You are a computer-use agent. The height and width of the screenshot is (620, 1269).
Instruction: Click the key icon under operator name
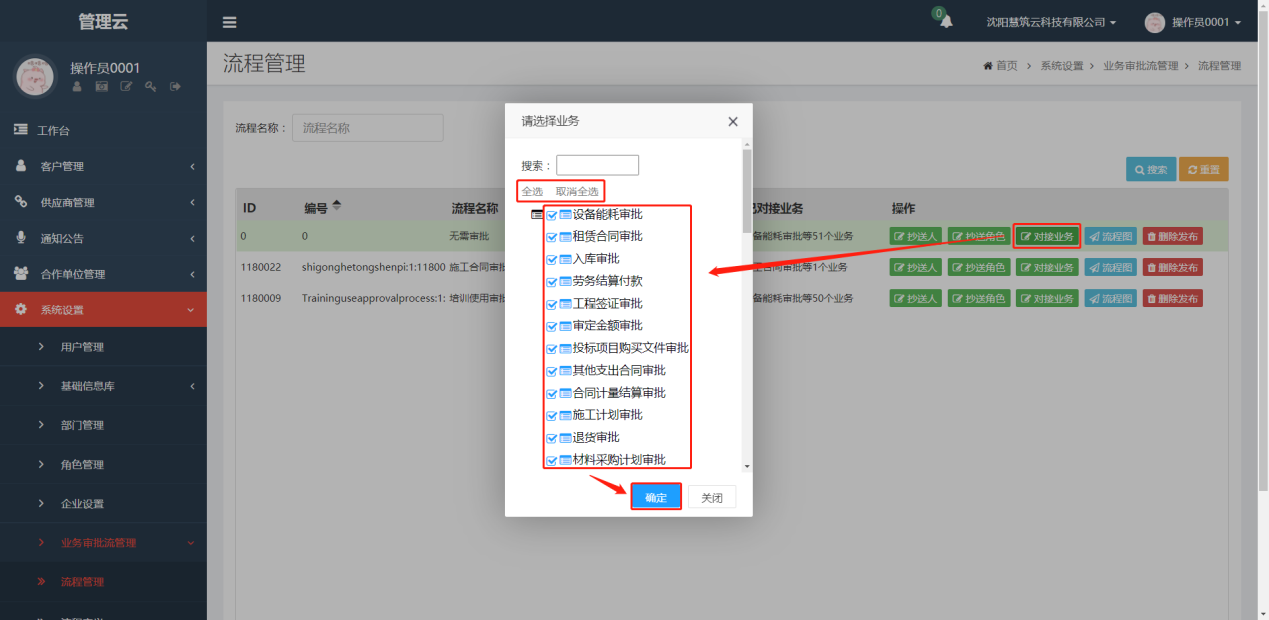coord(151,87)
